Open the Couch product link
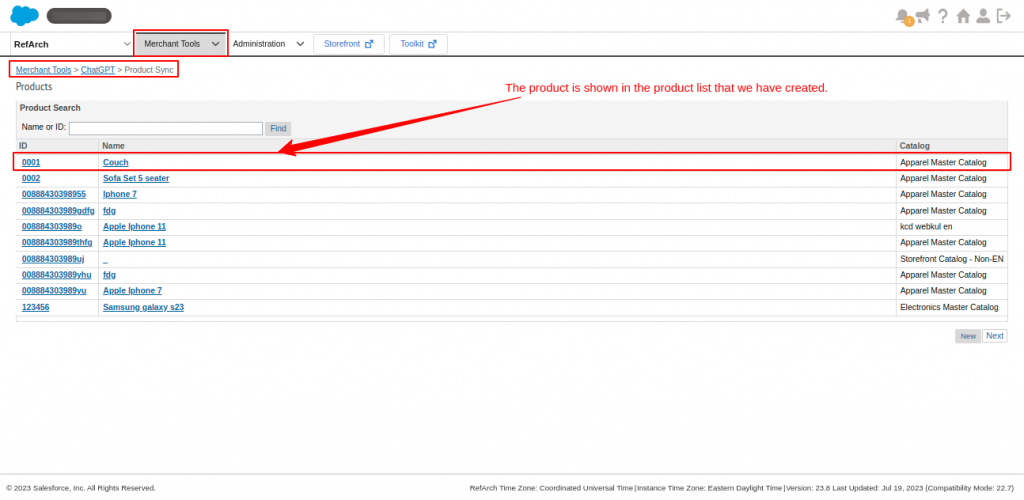 116,162
